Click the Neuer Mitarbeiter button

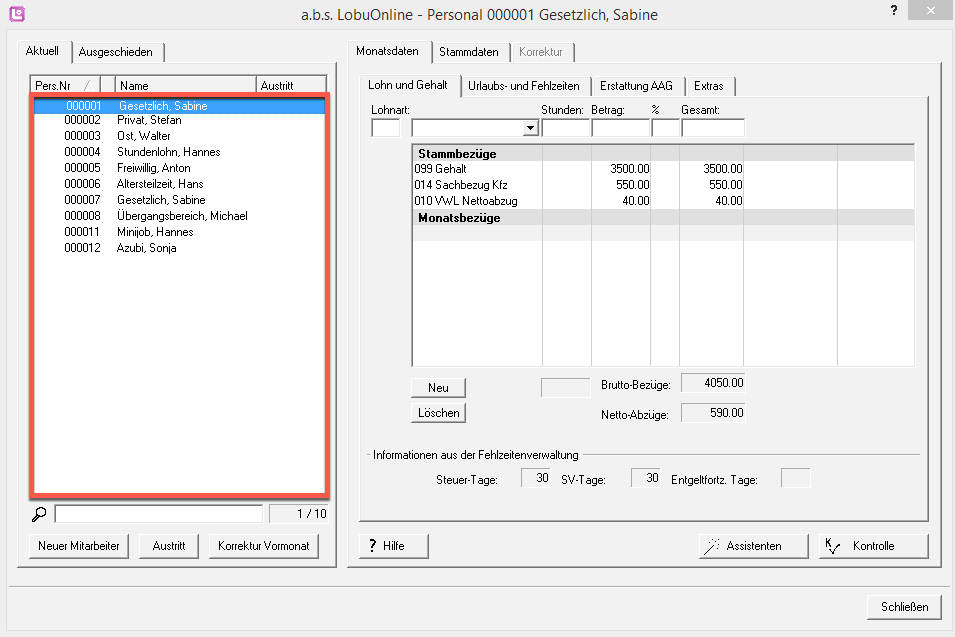click(x=79, y=546)
